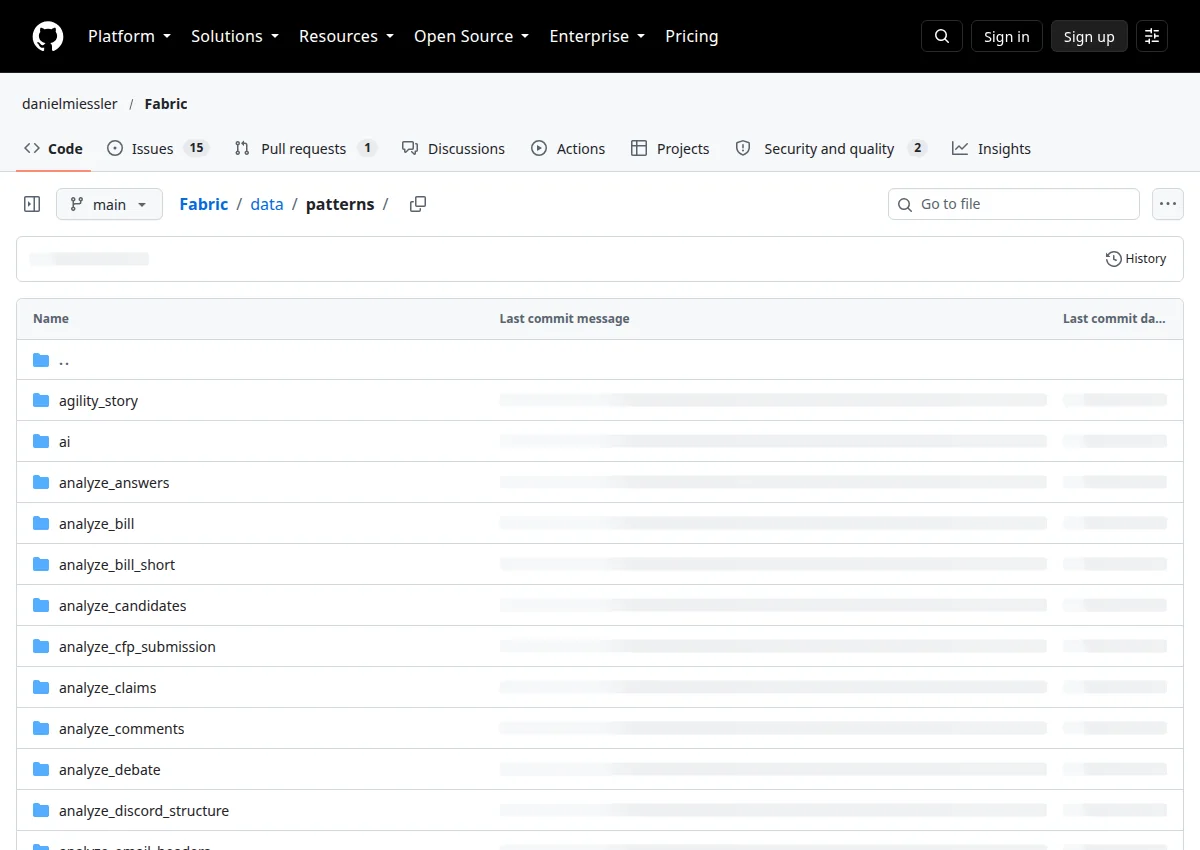The image size is (1200, 850).
Task: Click the agility_story folder icon
Action: (41, 401)
